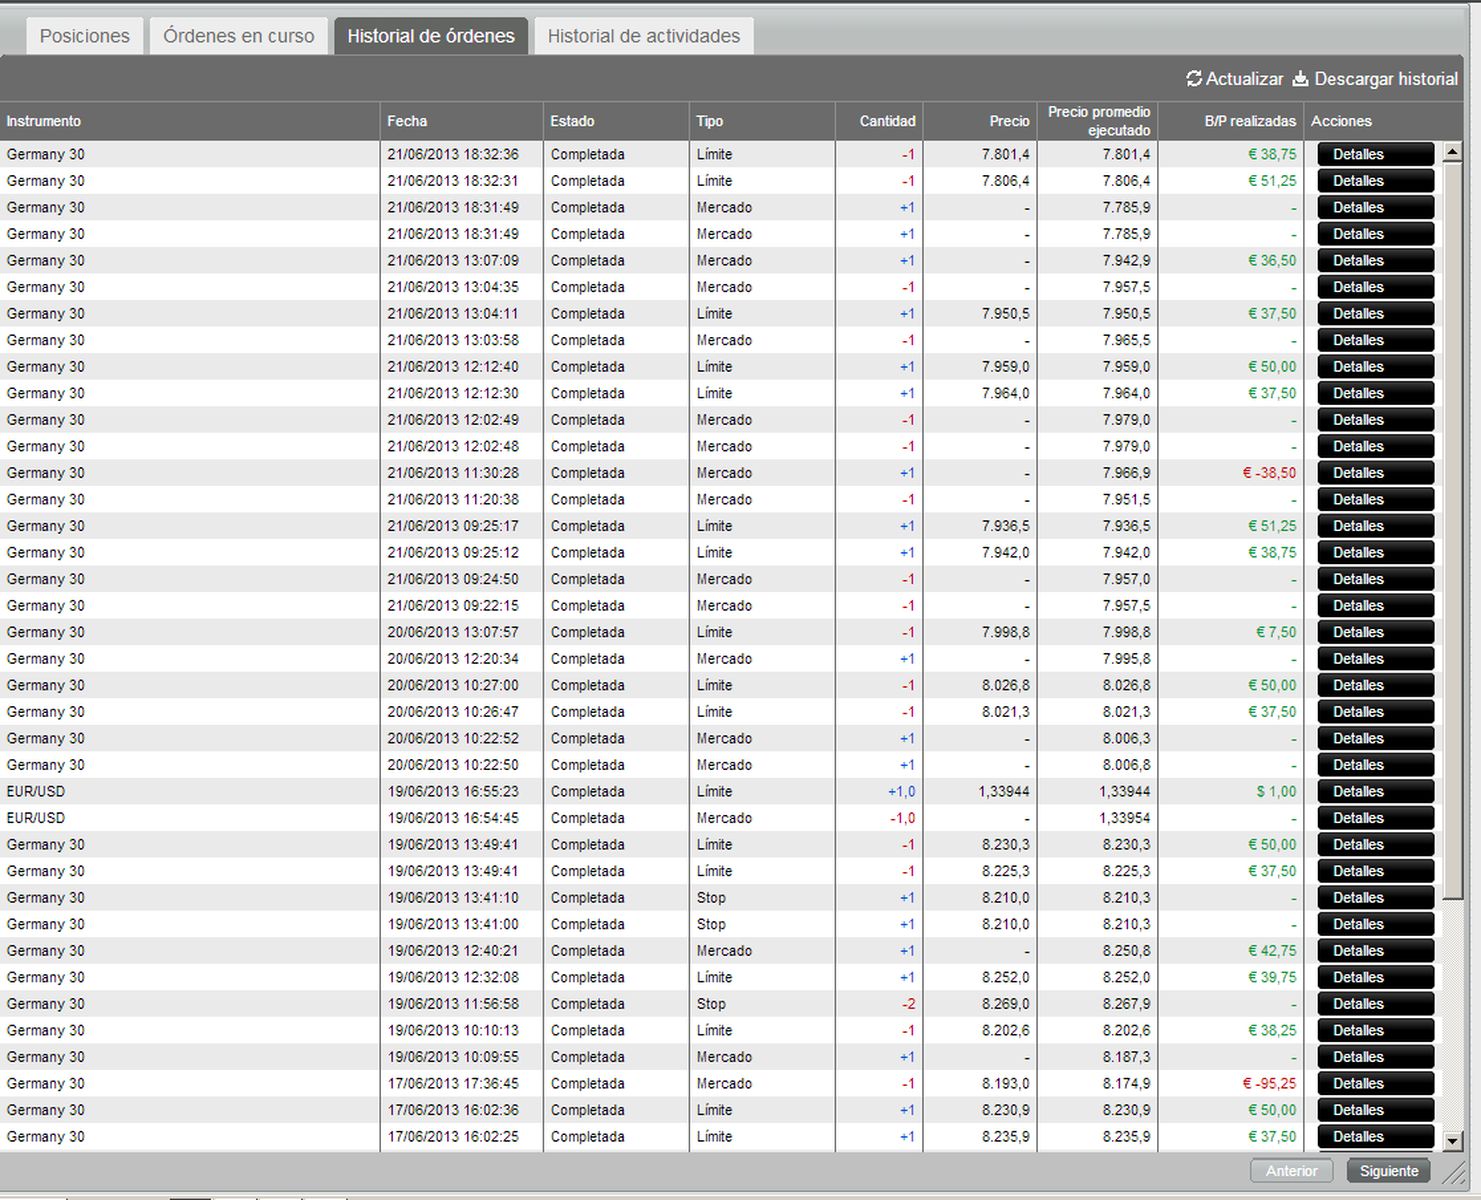
Task: Click the vertical scrollbar track
Action: [1453, 1000]
